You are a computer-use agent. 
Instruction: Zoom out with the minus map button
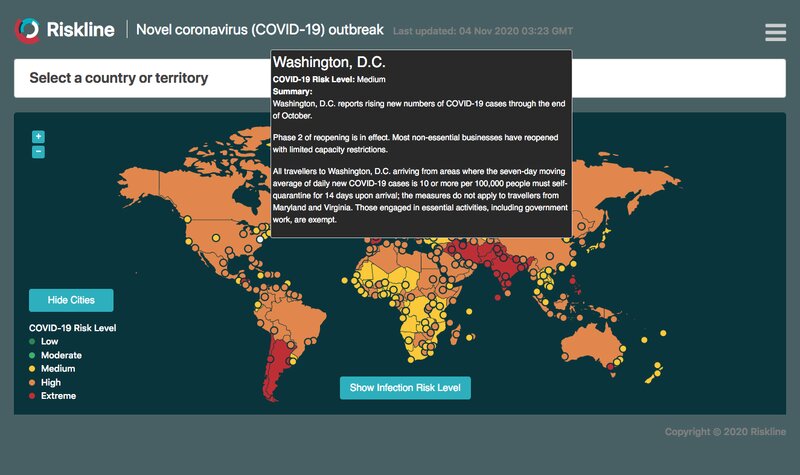coord(38,152)
